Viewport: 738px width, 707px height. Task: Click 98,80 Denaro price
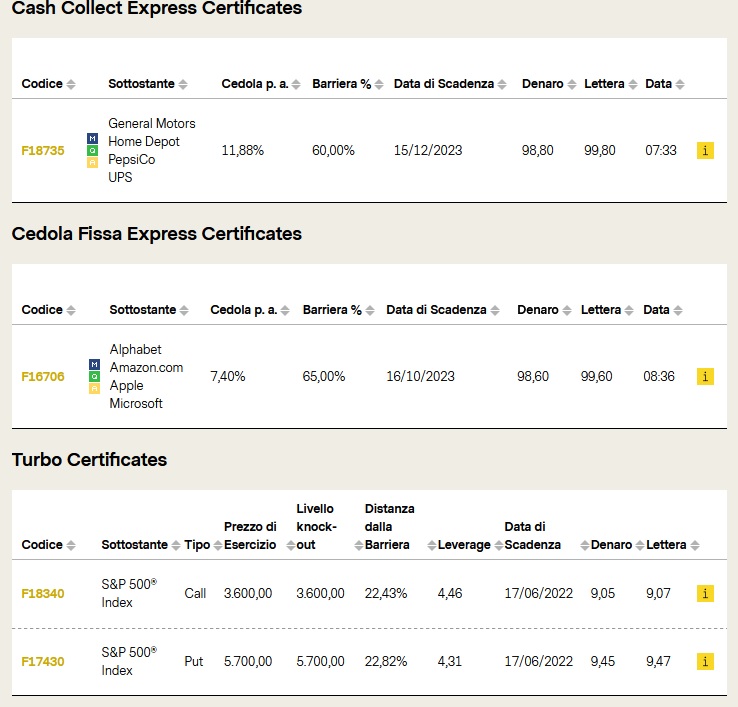point(537,151)
